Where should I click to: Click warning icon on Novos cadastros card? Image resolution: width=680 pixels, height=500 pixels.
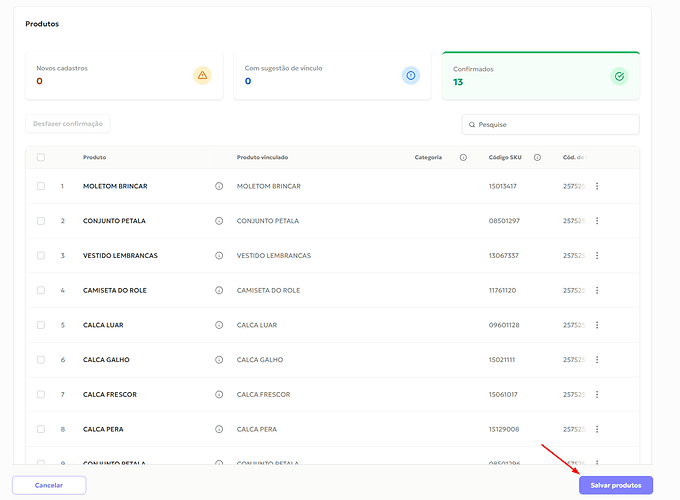(202, 75)
